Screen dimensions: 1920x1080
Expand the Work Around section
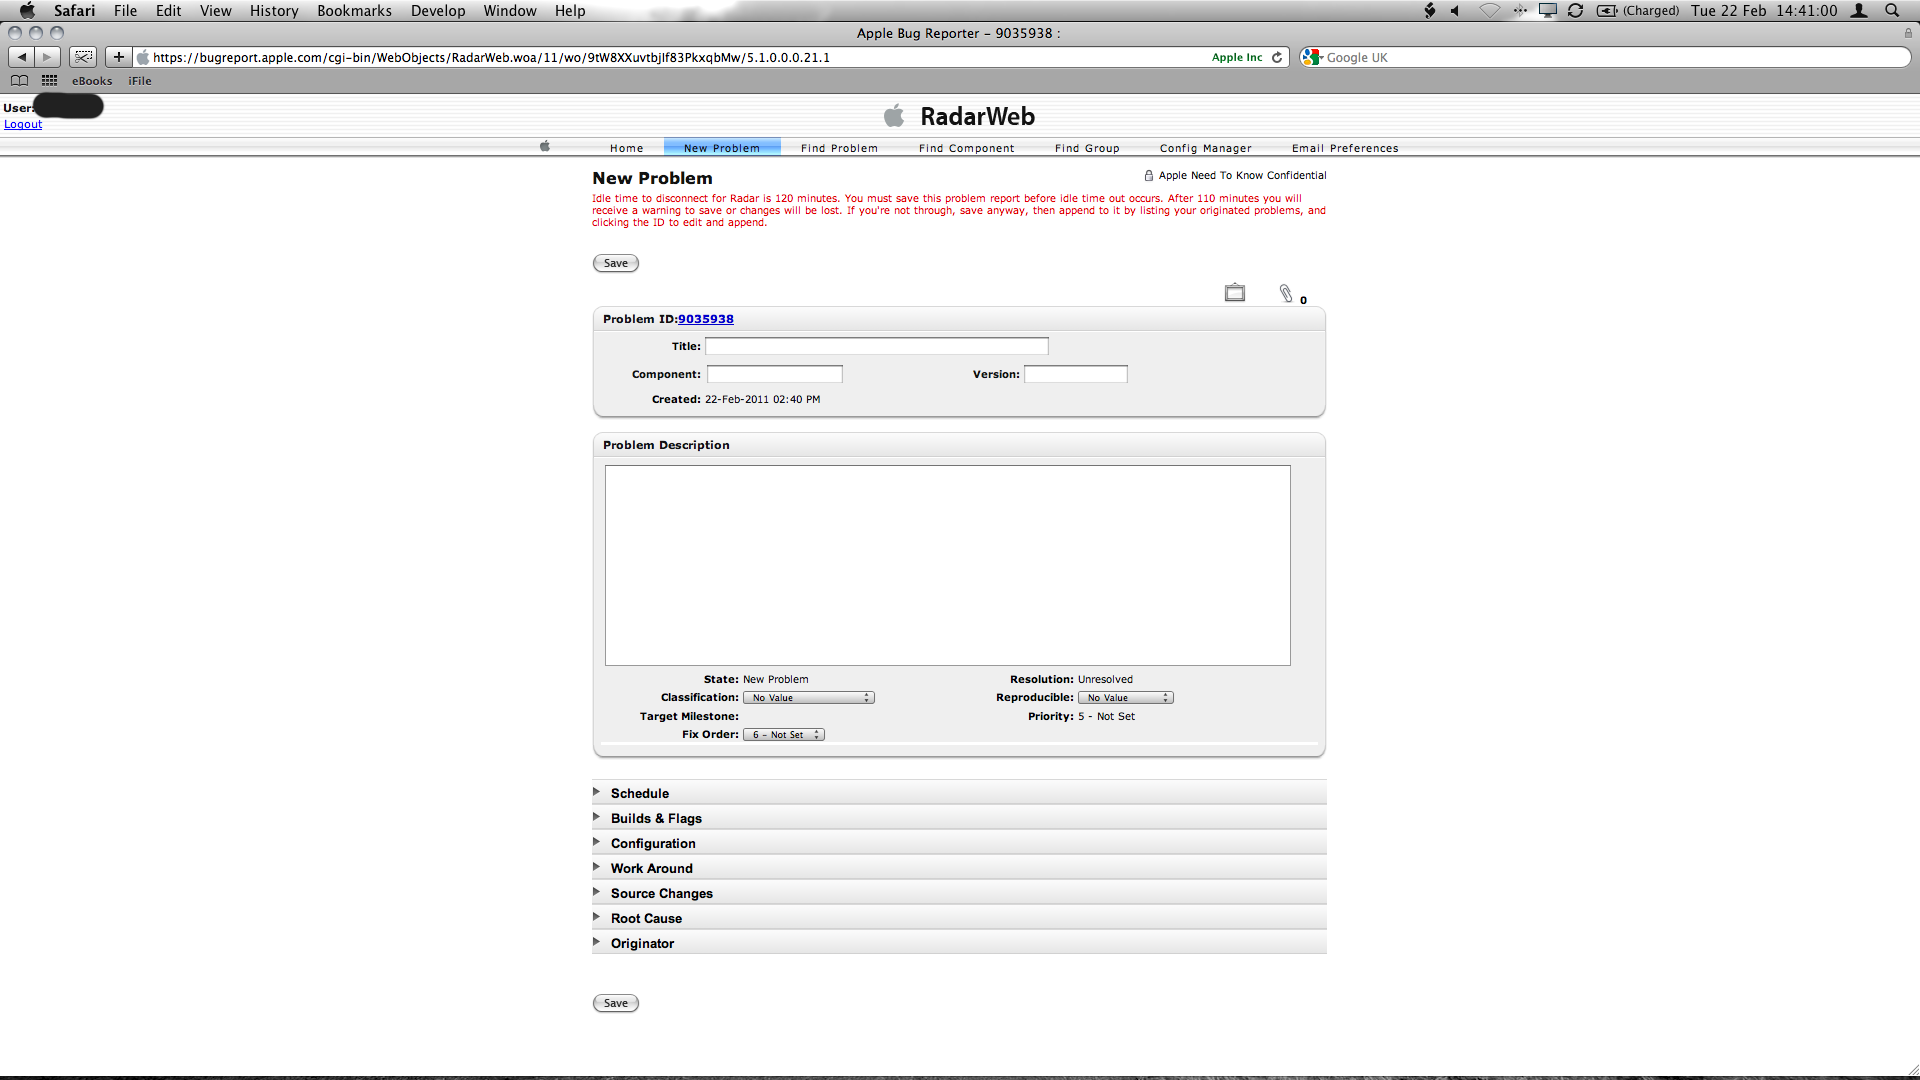(959, 868)
